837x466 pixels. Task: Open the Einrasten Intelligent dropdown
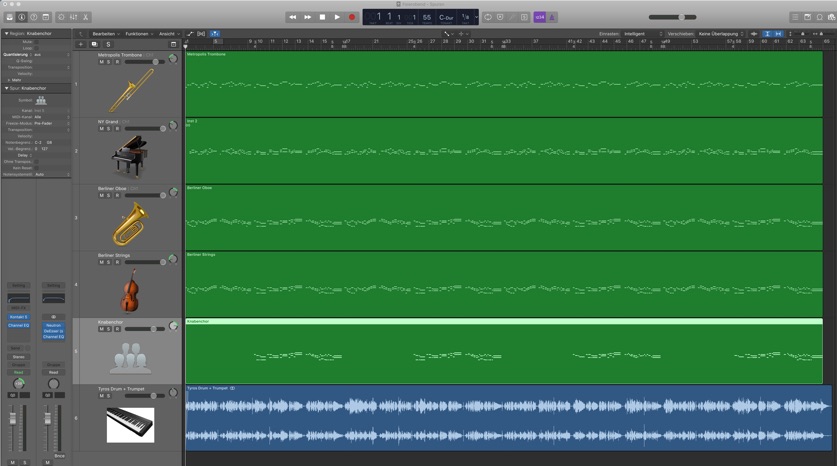tap(643, 34)
